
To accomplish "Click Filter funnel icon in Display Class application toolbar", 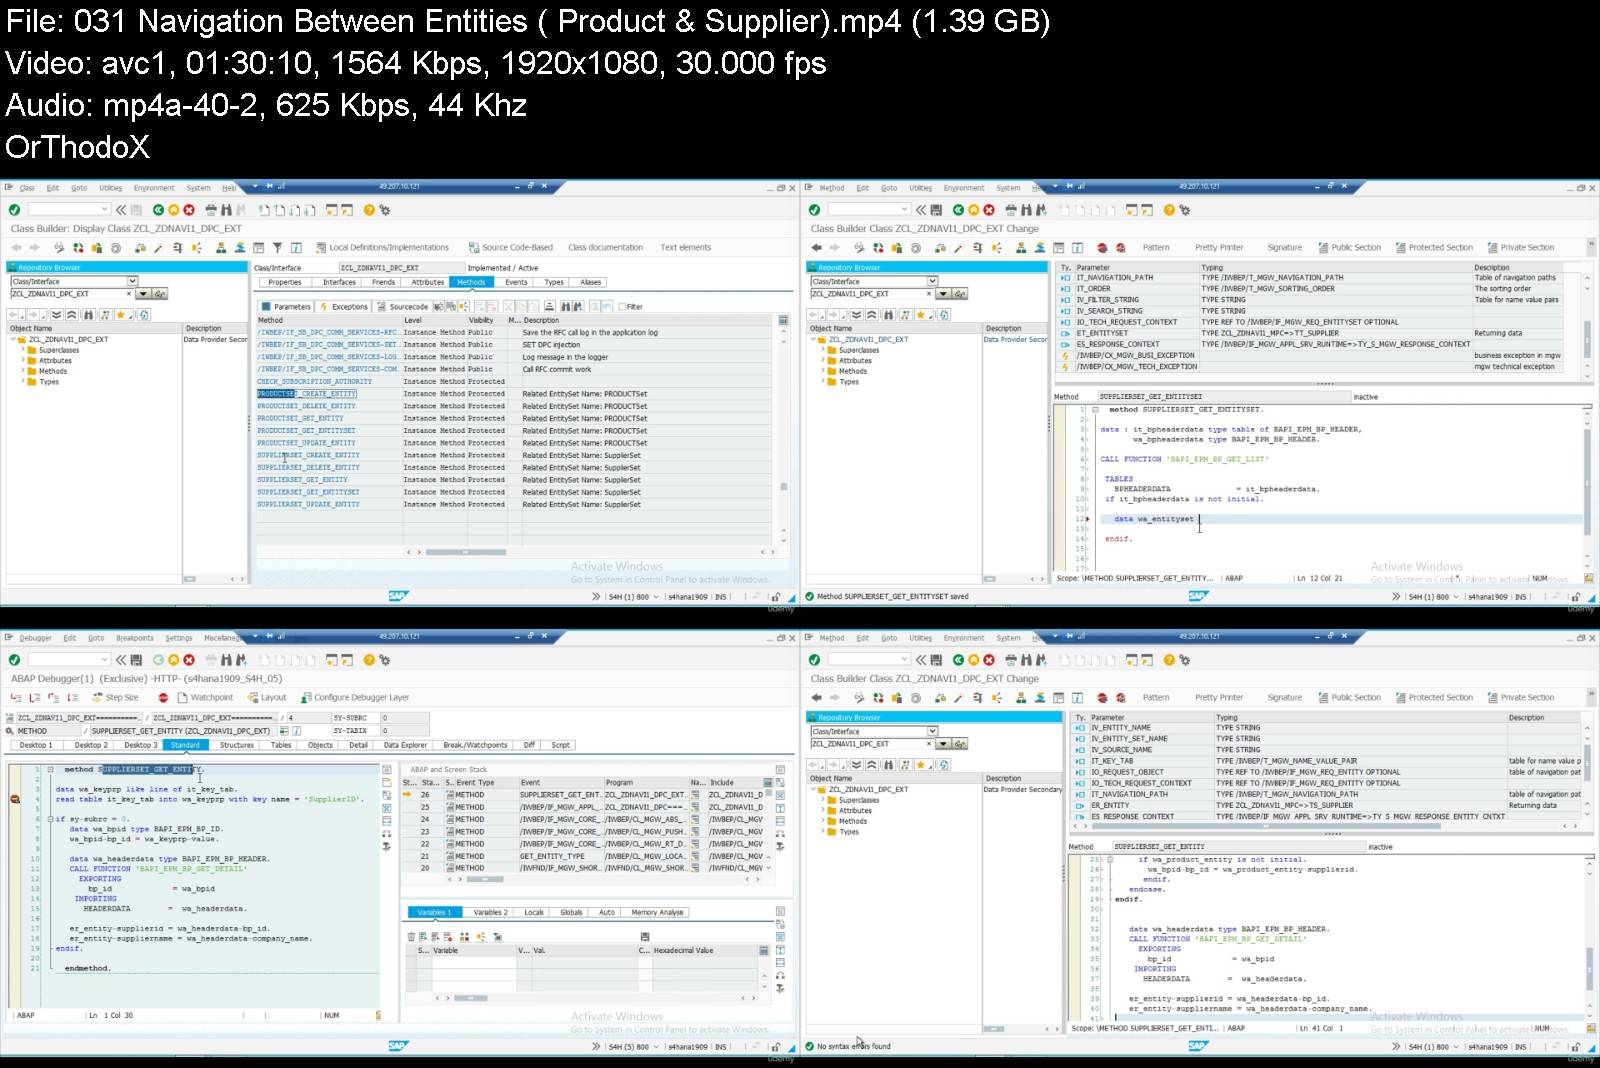I will [x=277, y=248].
